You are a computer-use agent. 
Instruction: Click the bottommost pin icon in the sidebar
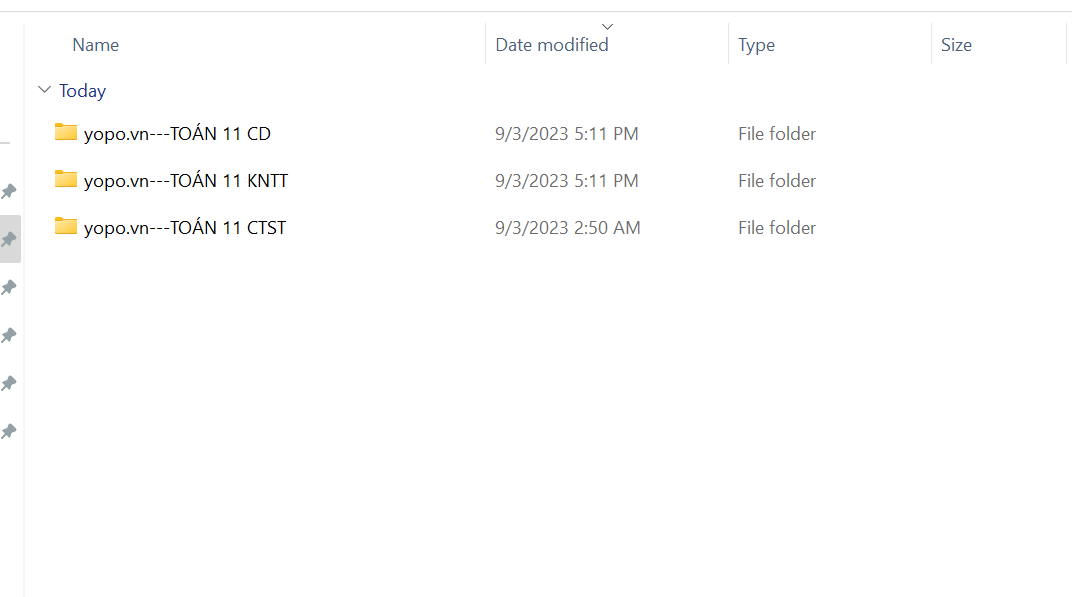(x=9, y=432)
